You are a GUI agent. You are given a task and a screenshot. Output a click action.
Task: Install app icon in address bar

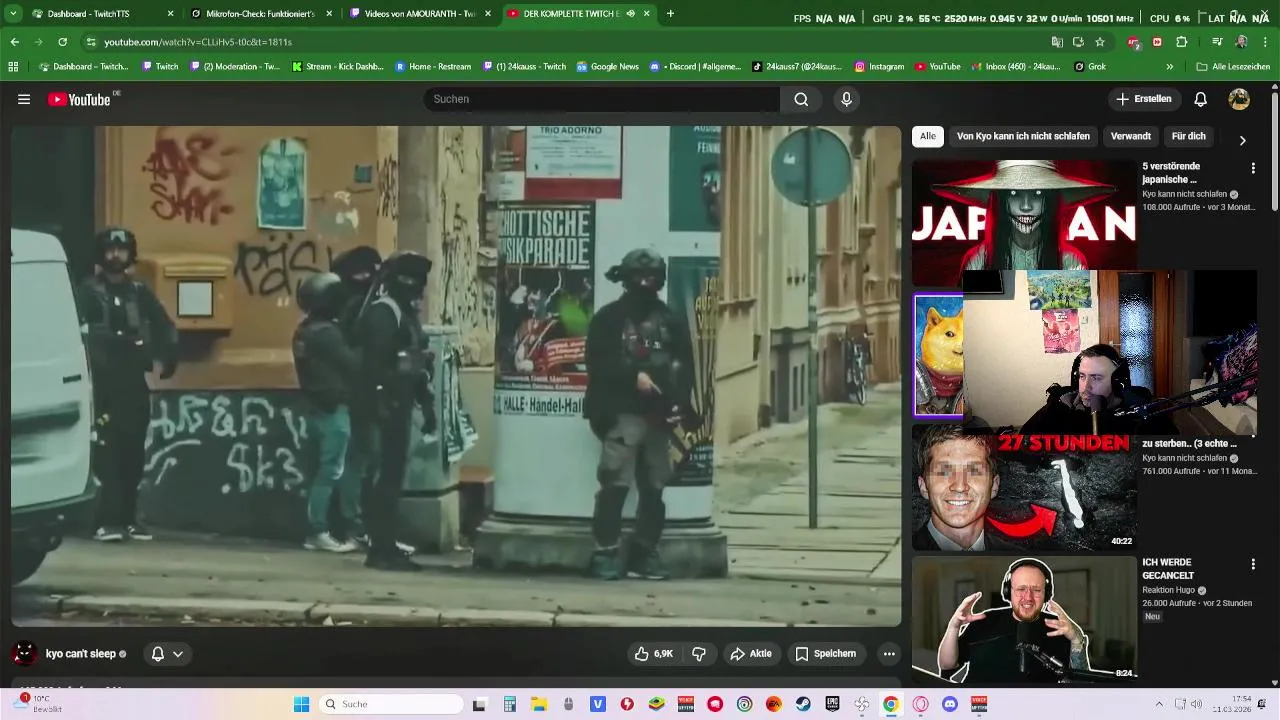coord(1078,42)
